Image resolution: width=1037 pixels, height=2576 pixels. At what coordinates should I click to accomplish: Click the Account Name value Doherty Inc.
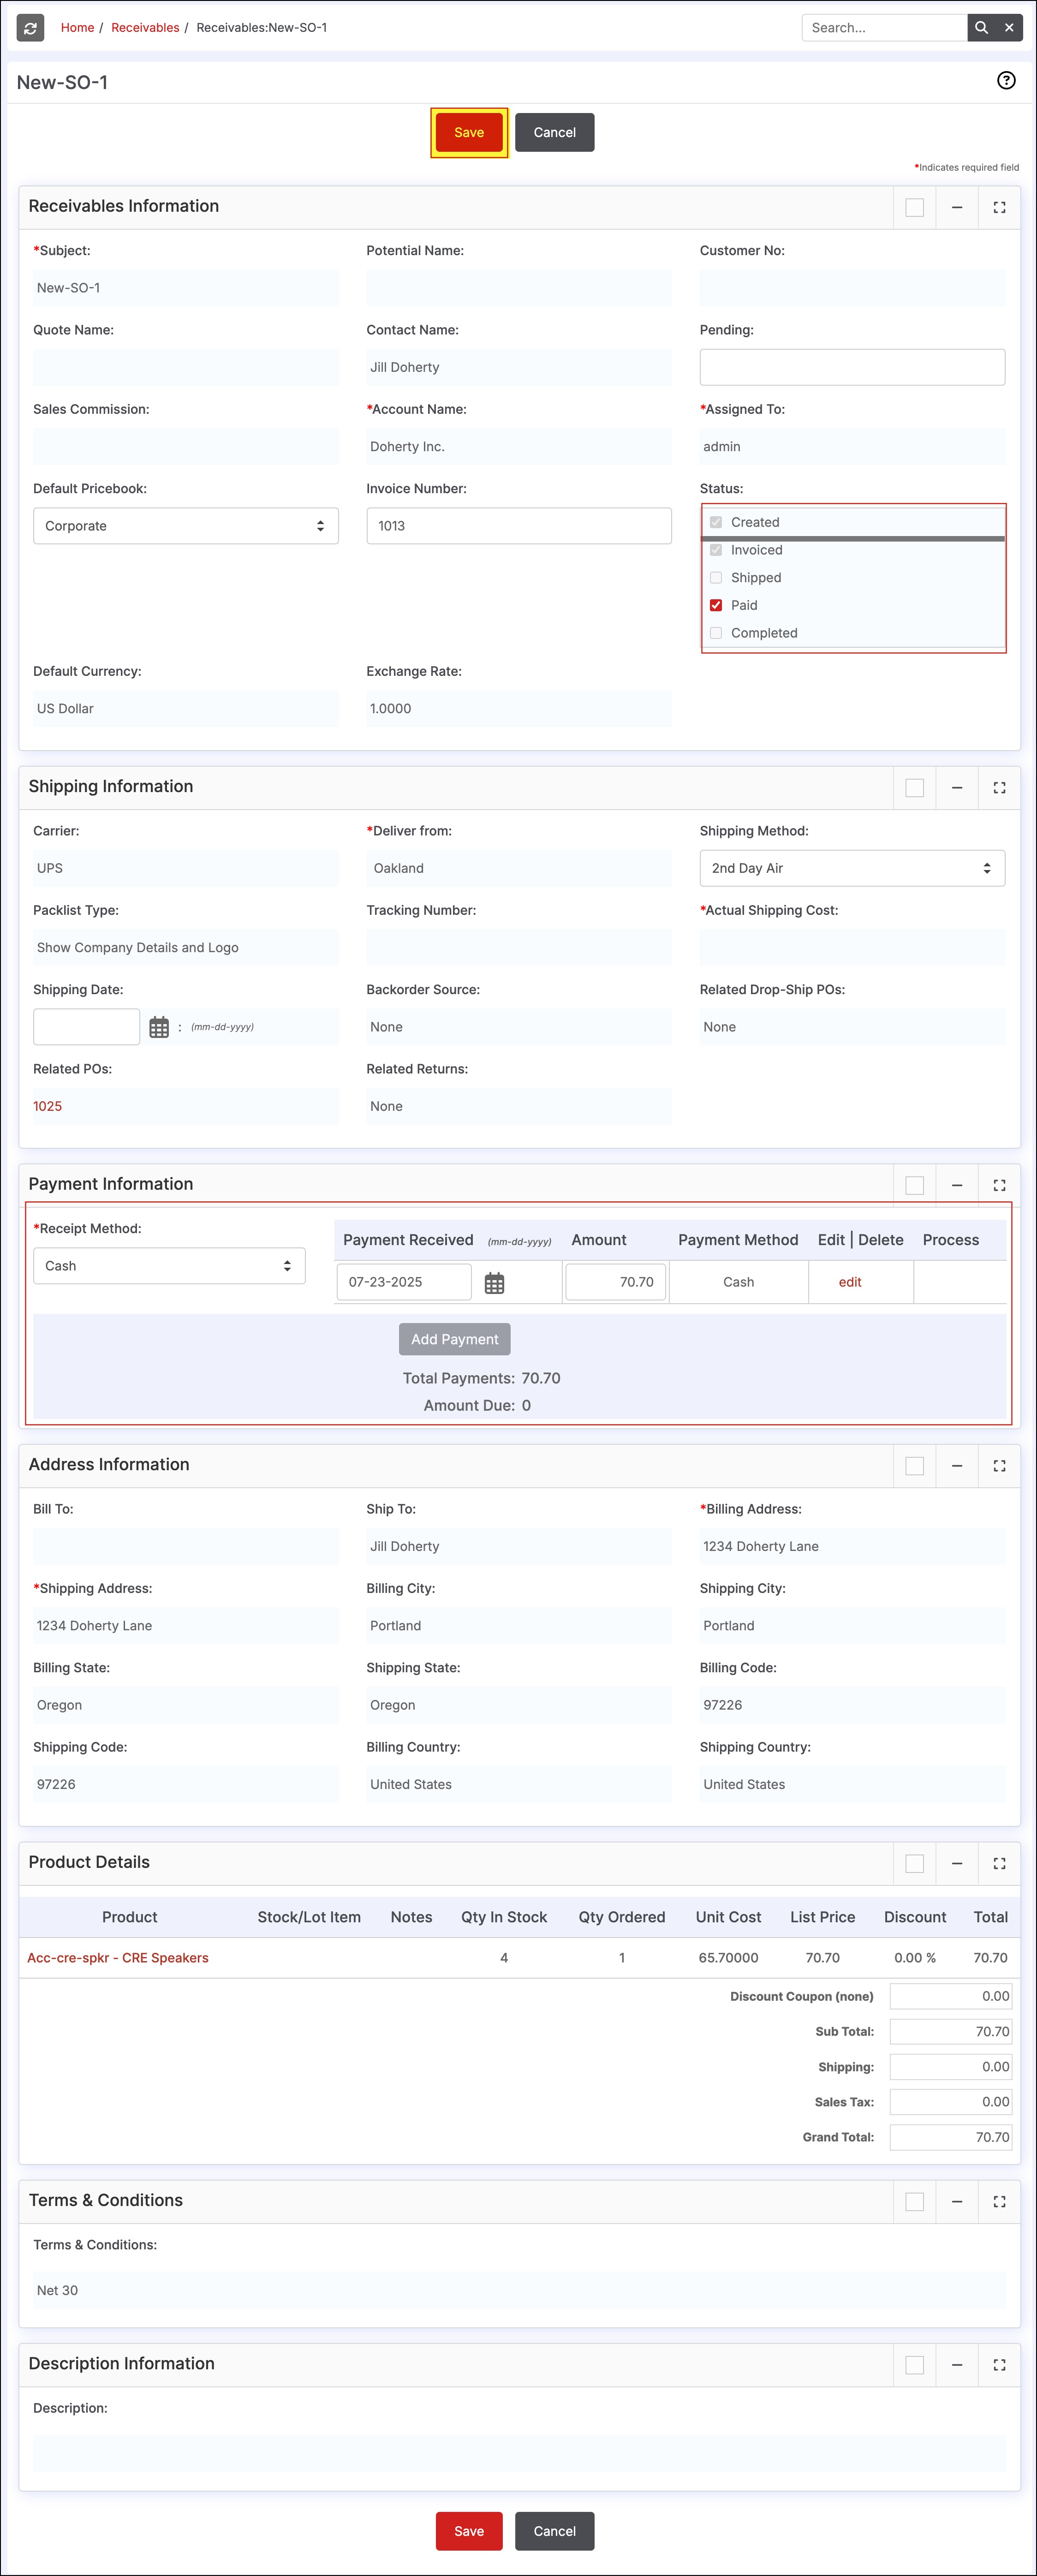[408, 447]
